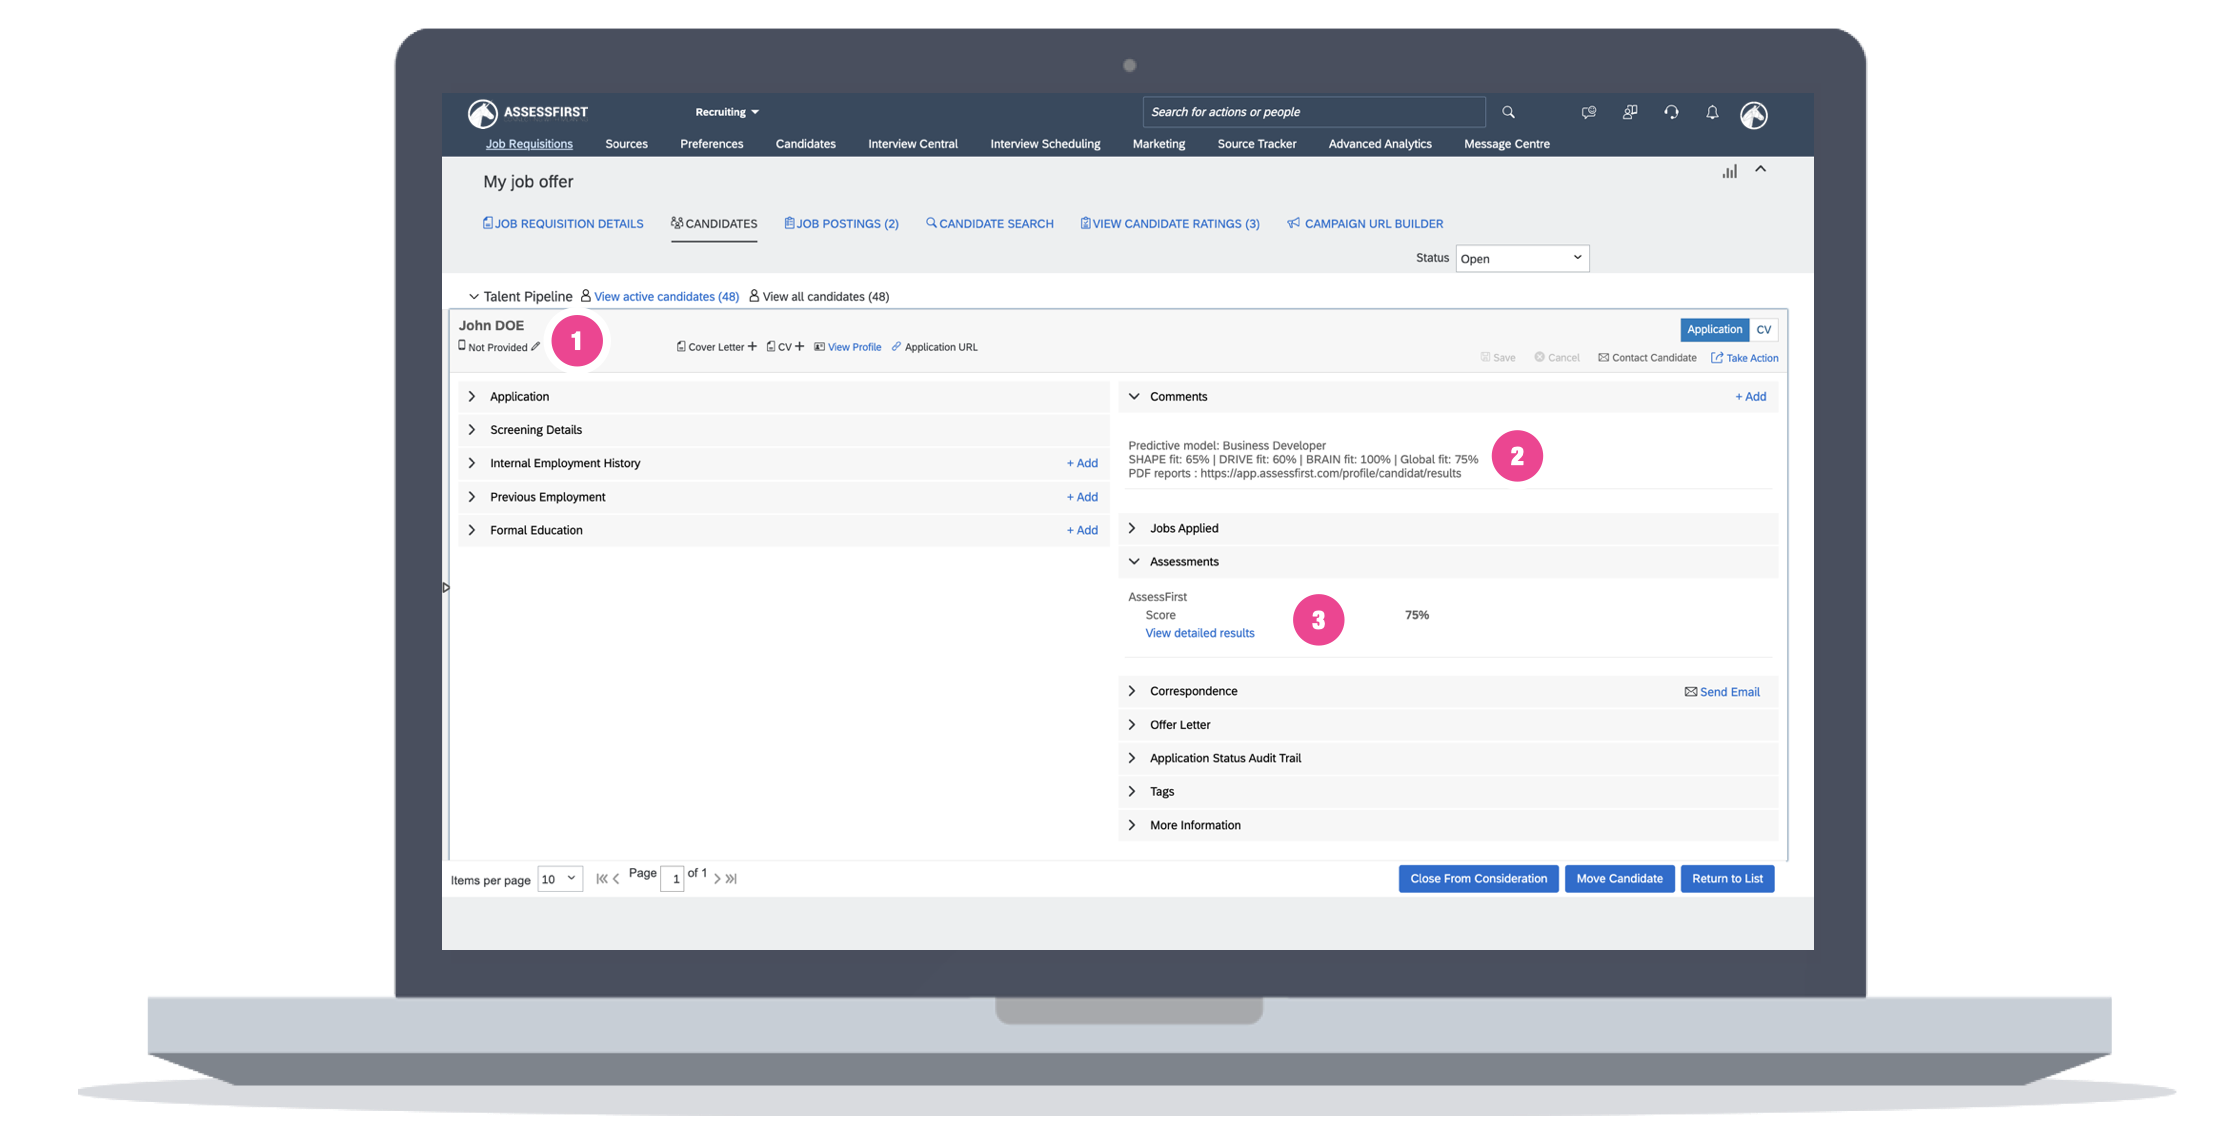
Task: Click the feedback chat bubble icon
Action: click(x=1589, y=112)
